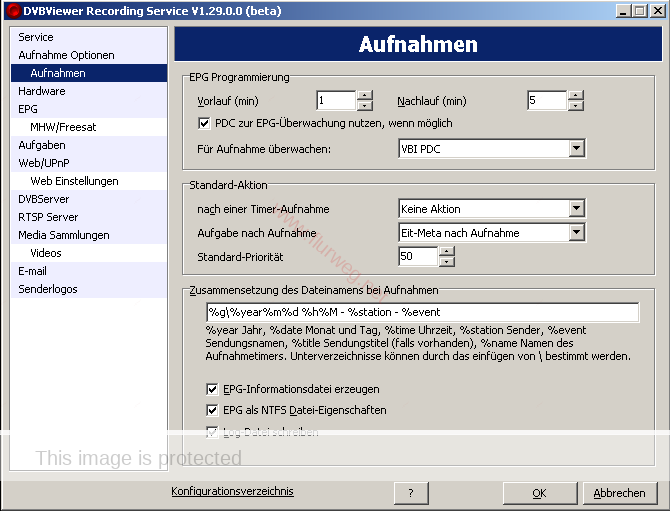670x511 pixels.
Task: Minimize the Recording Service window
Action: click(623, 11)
